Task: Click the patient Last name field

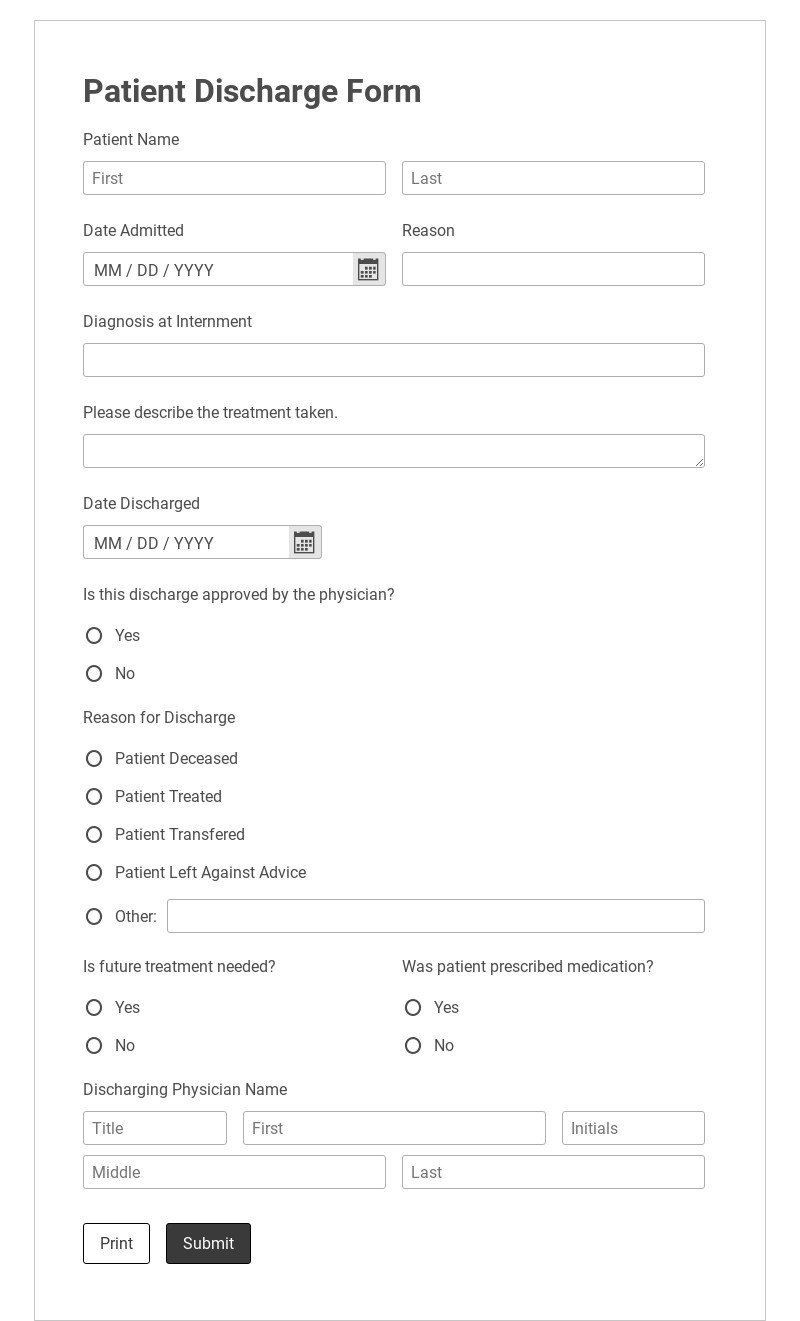Action: point(553,178)
